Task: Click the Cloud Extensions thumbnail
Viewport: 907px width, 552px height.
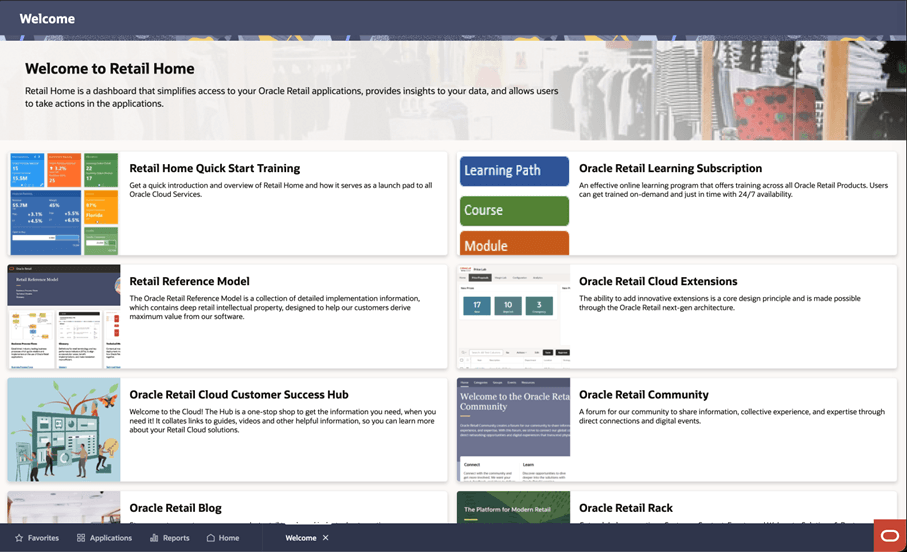Action: tap(514, 317)
